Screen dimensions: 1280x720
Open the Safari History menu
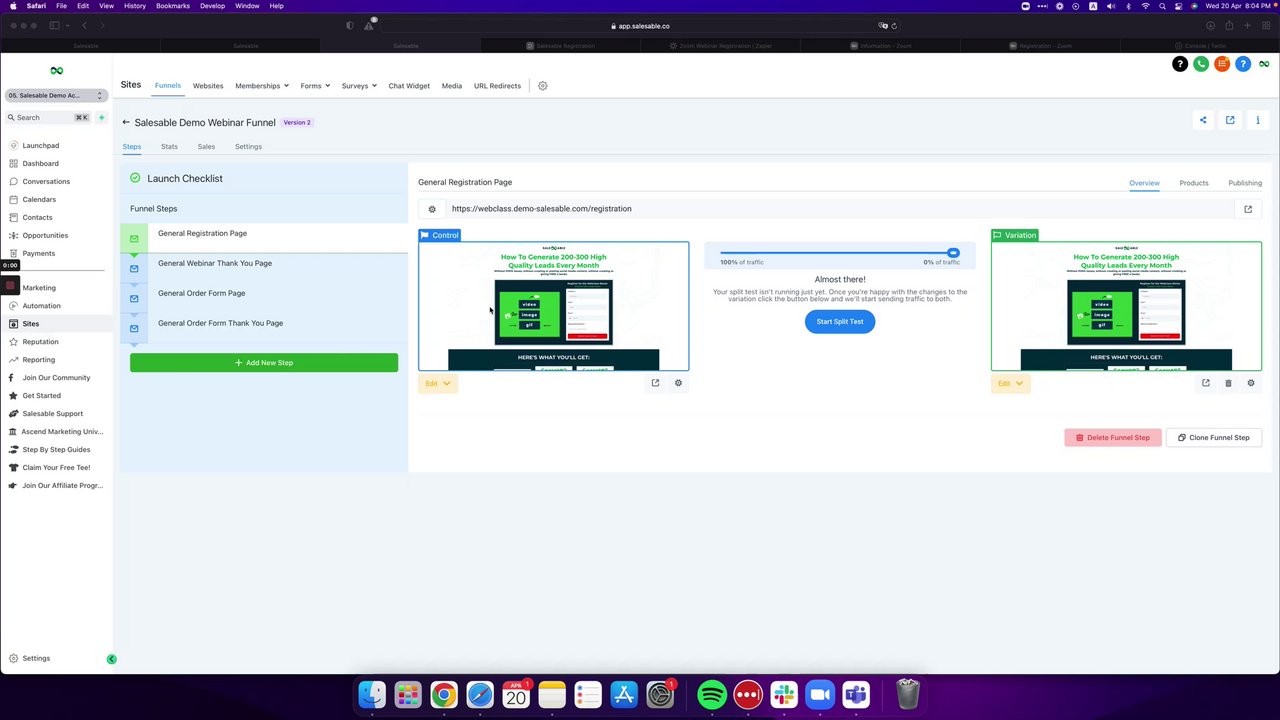135,6
